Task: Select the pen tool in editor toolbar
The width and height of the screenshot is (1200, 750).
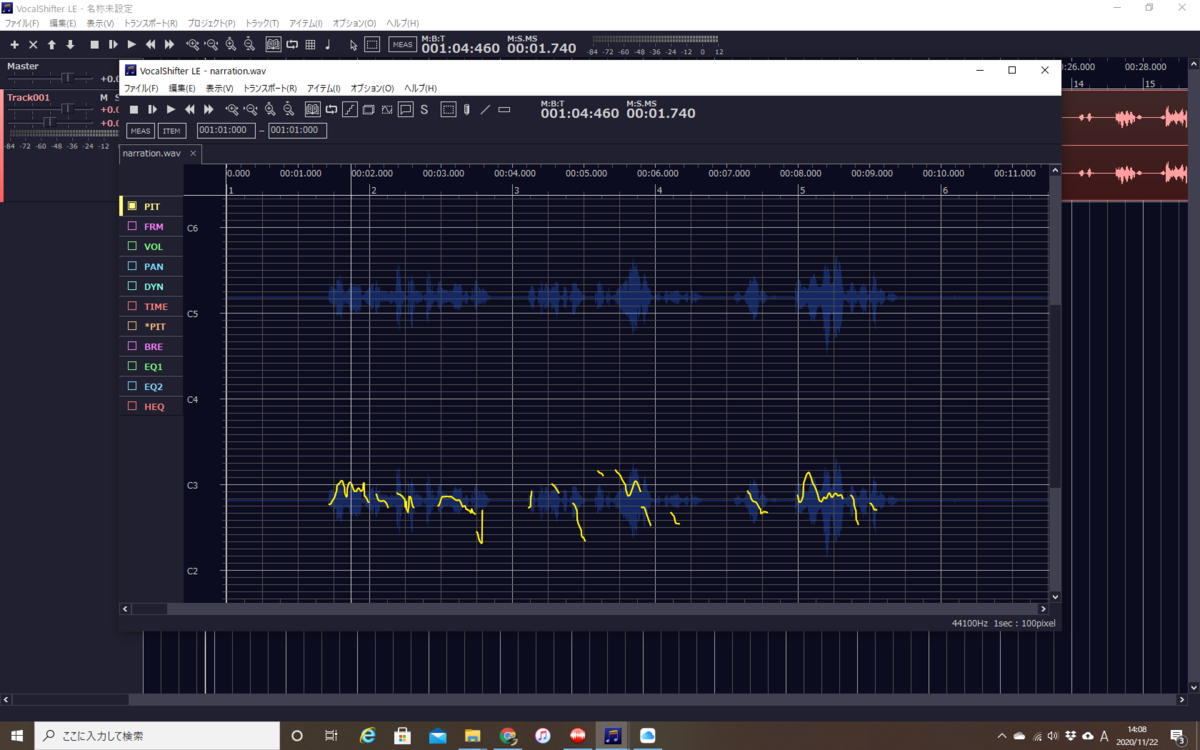Action: point(466,109)
